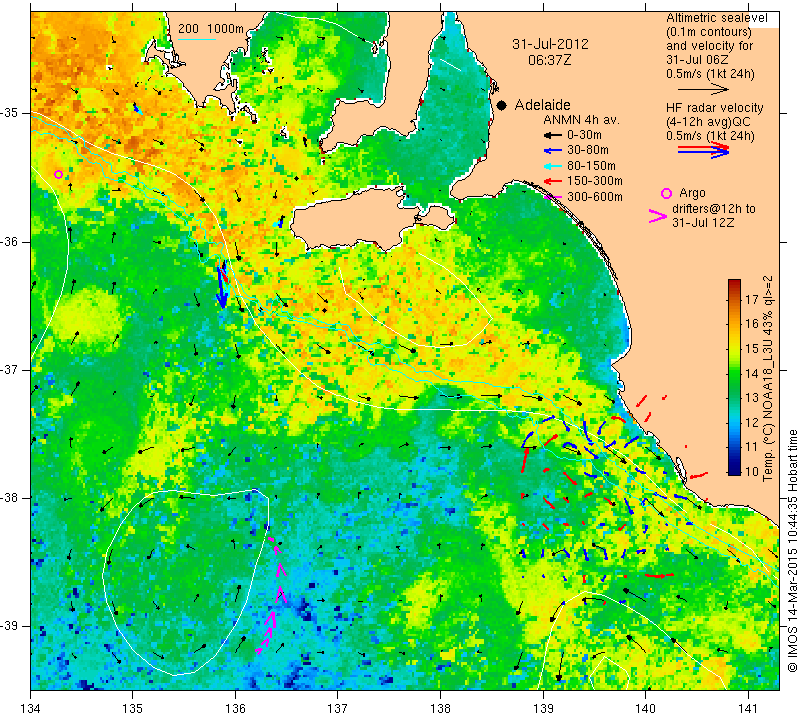800x720 pixels.
Task: Click the magenta drifter chevron legend symbol
Action: pyautogui.click(x=658, y=216)
